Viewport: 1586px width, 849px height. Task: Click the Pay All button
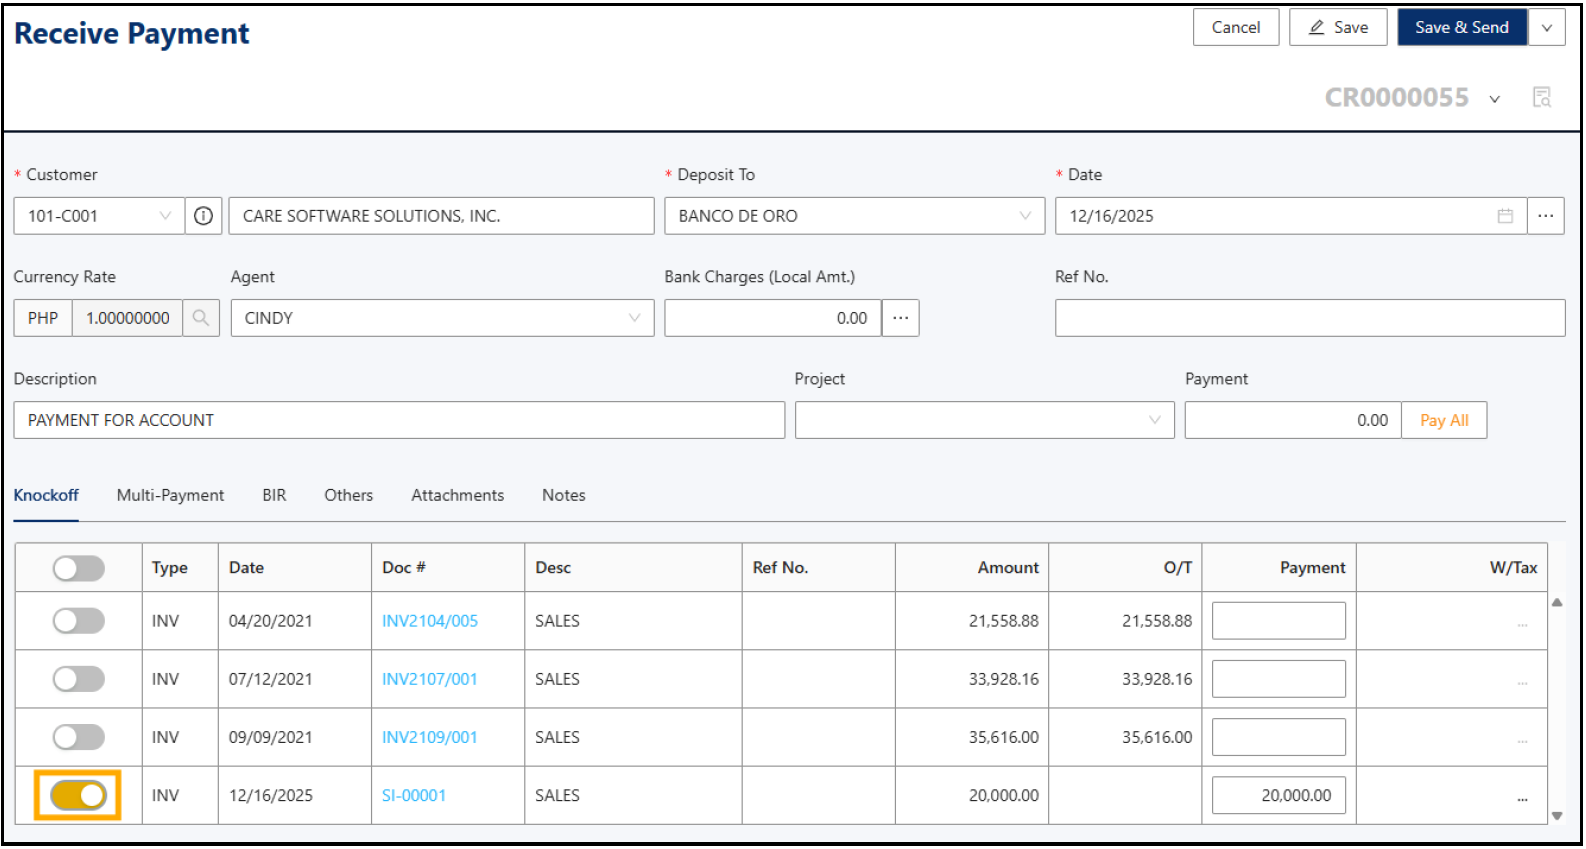click(x=1444, y=420)
